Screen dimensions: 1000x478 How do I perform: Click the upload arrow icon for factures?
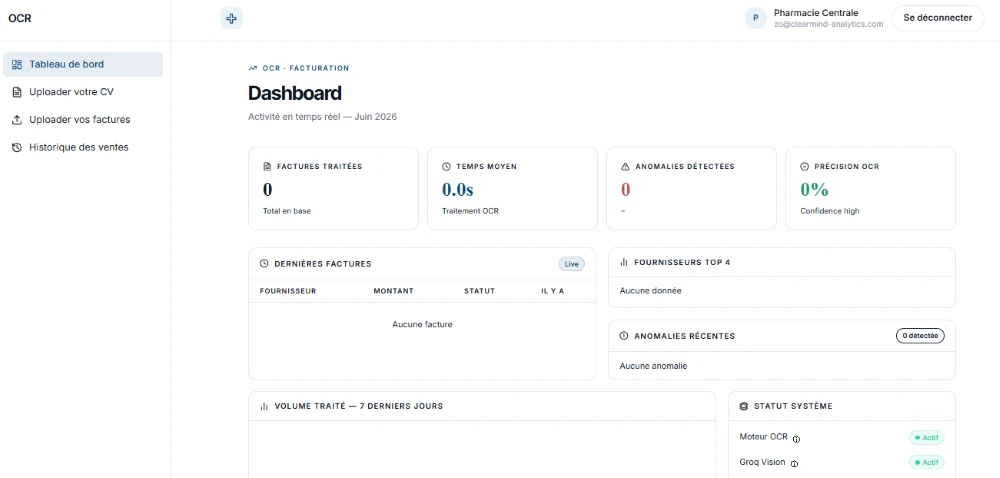tap(17, 119)
